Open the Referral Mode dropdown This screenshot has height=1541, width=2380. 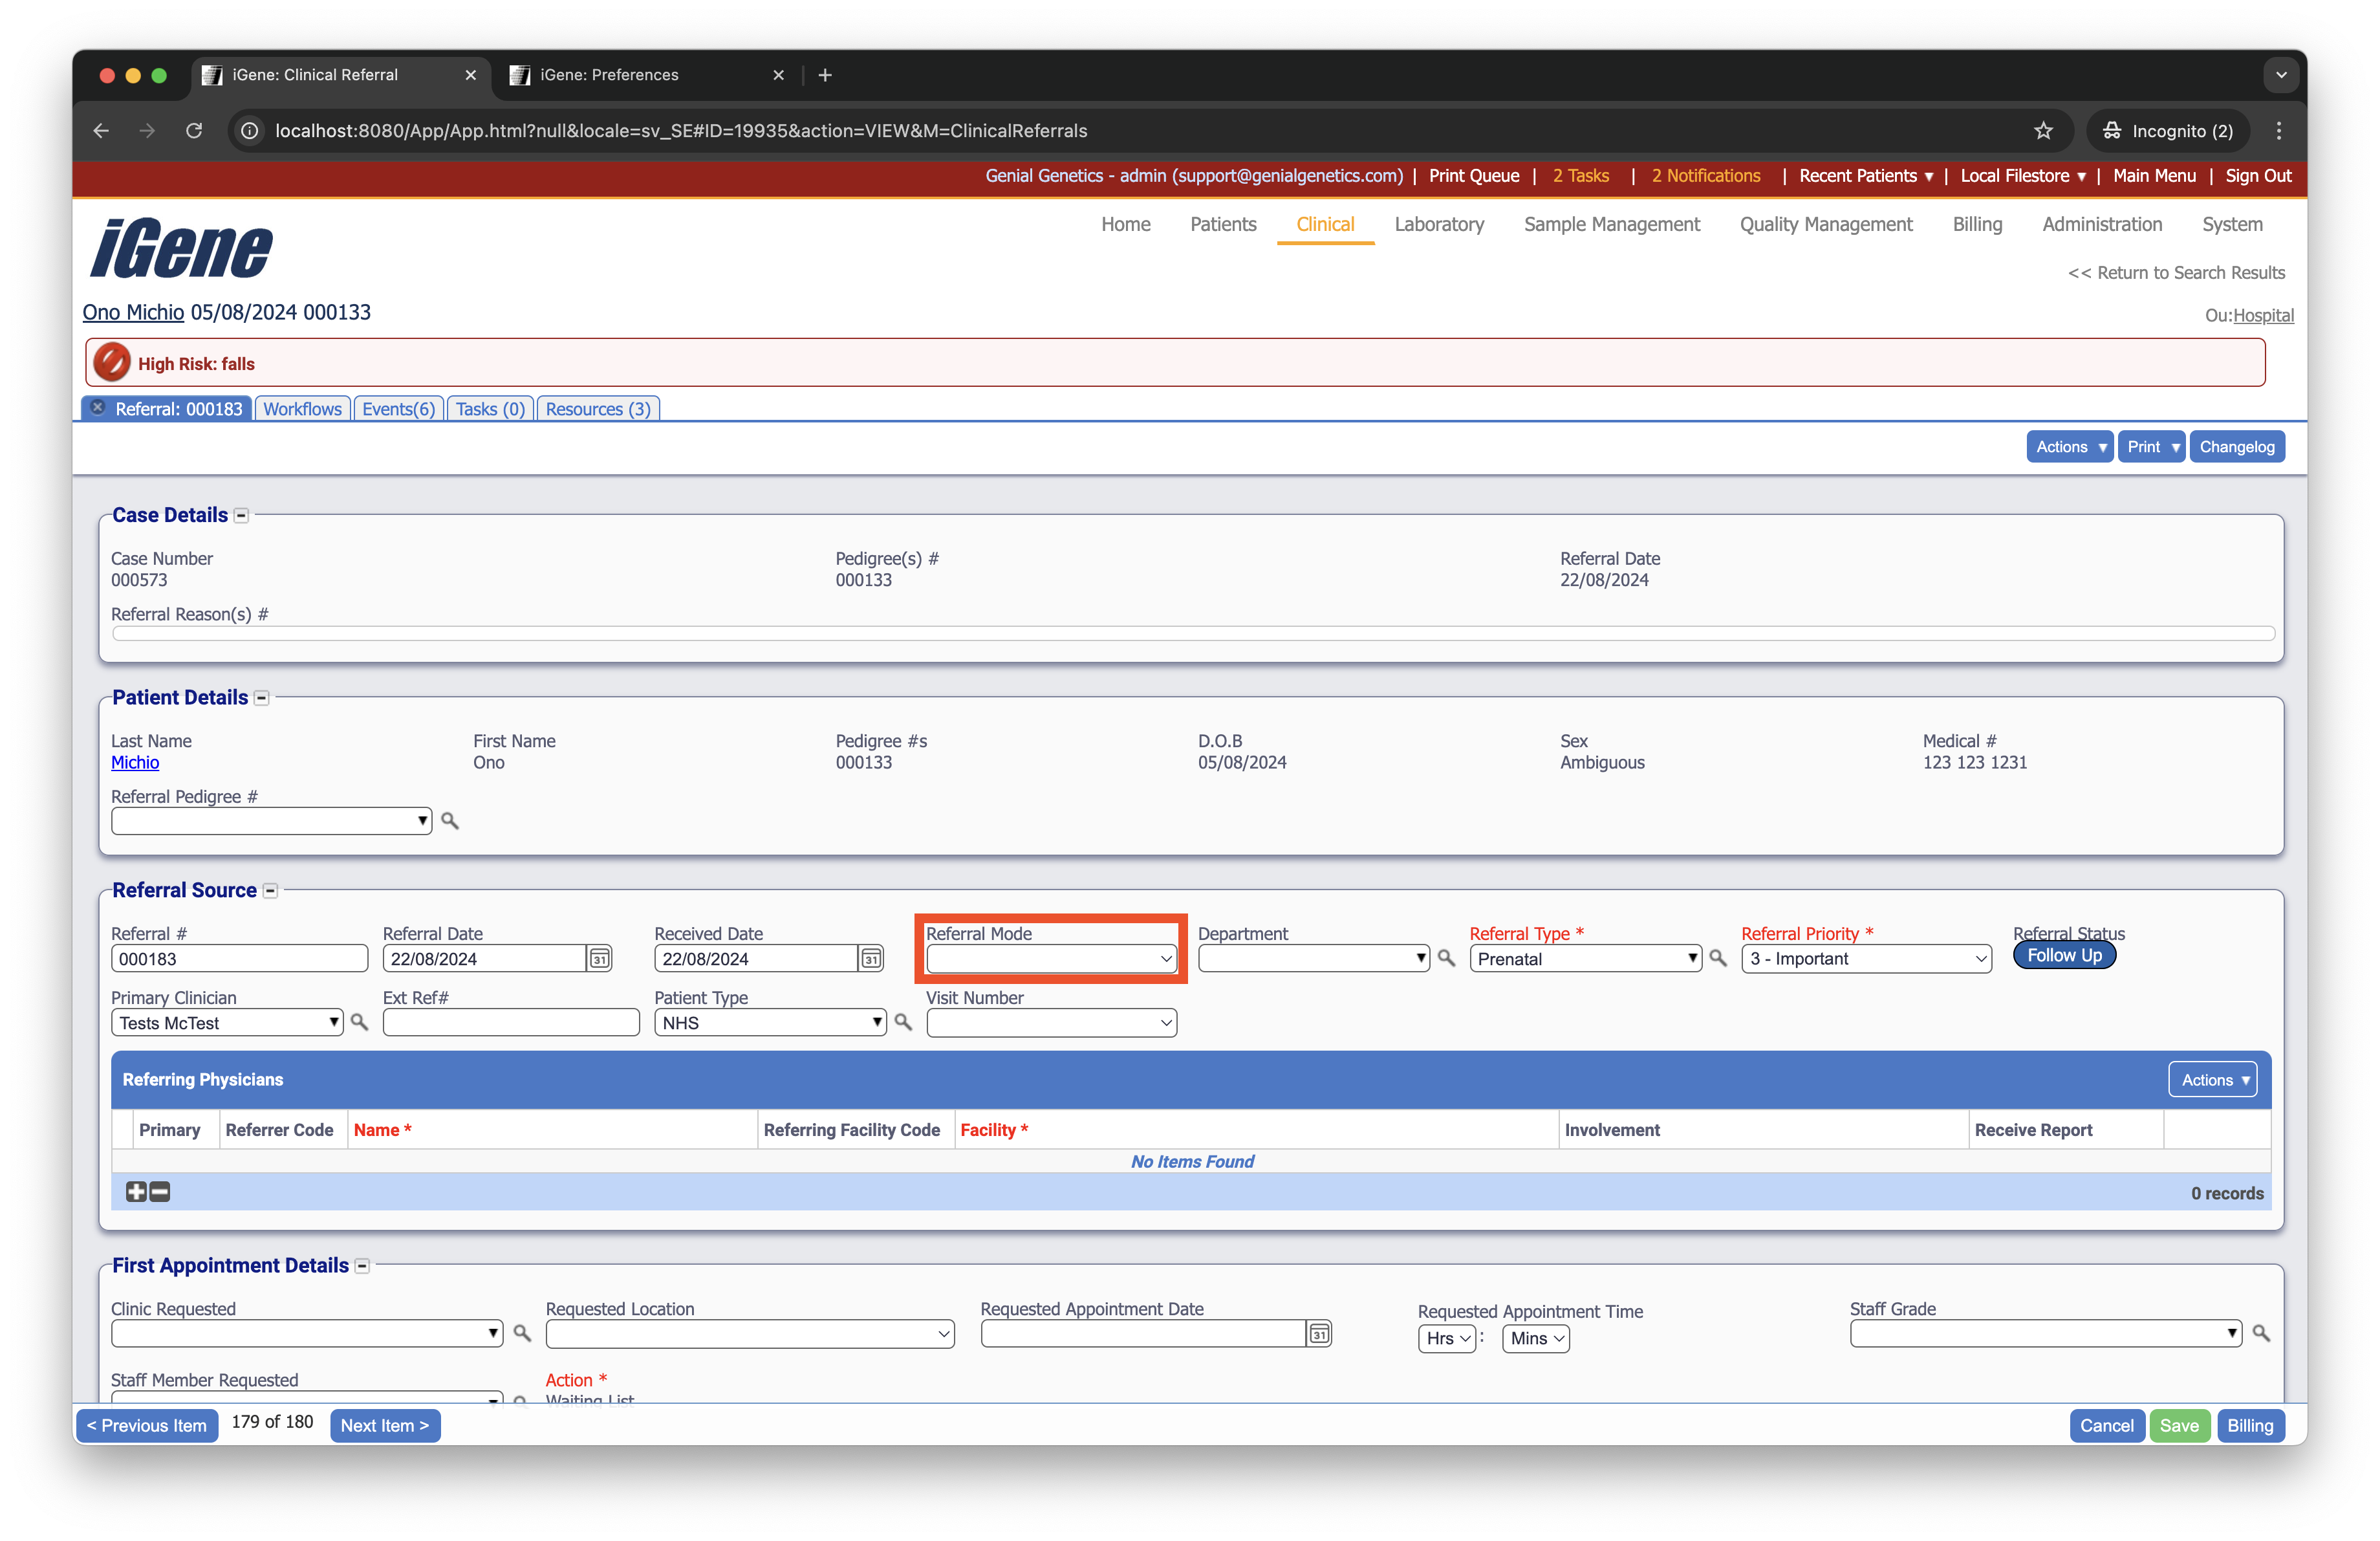pos(1051,958)
